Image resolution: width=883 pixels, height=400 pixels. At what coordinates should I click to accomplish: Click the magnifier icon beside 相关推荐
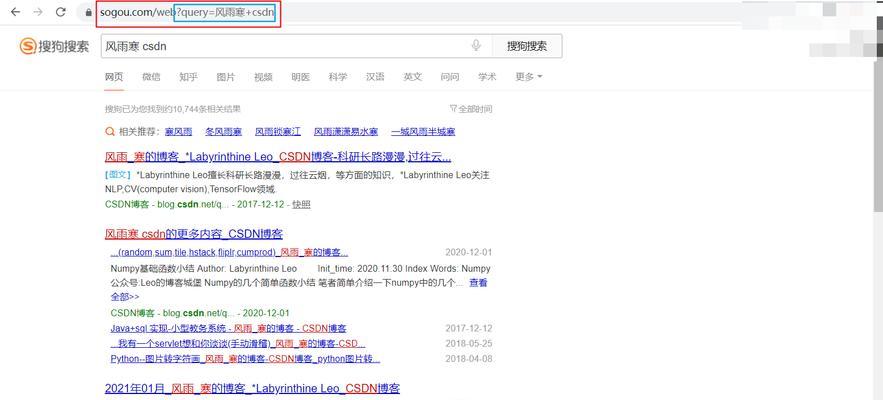tap(110, 132)
